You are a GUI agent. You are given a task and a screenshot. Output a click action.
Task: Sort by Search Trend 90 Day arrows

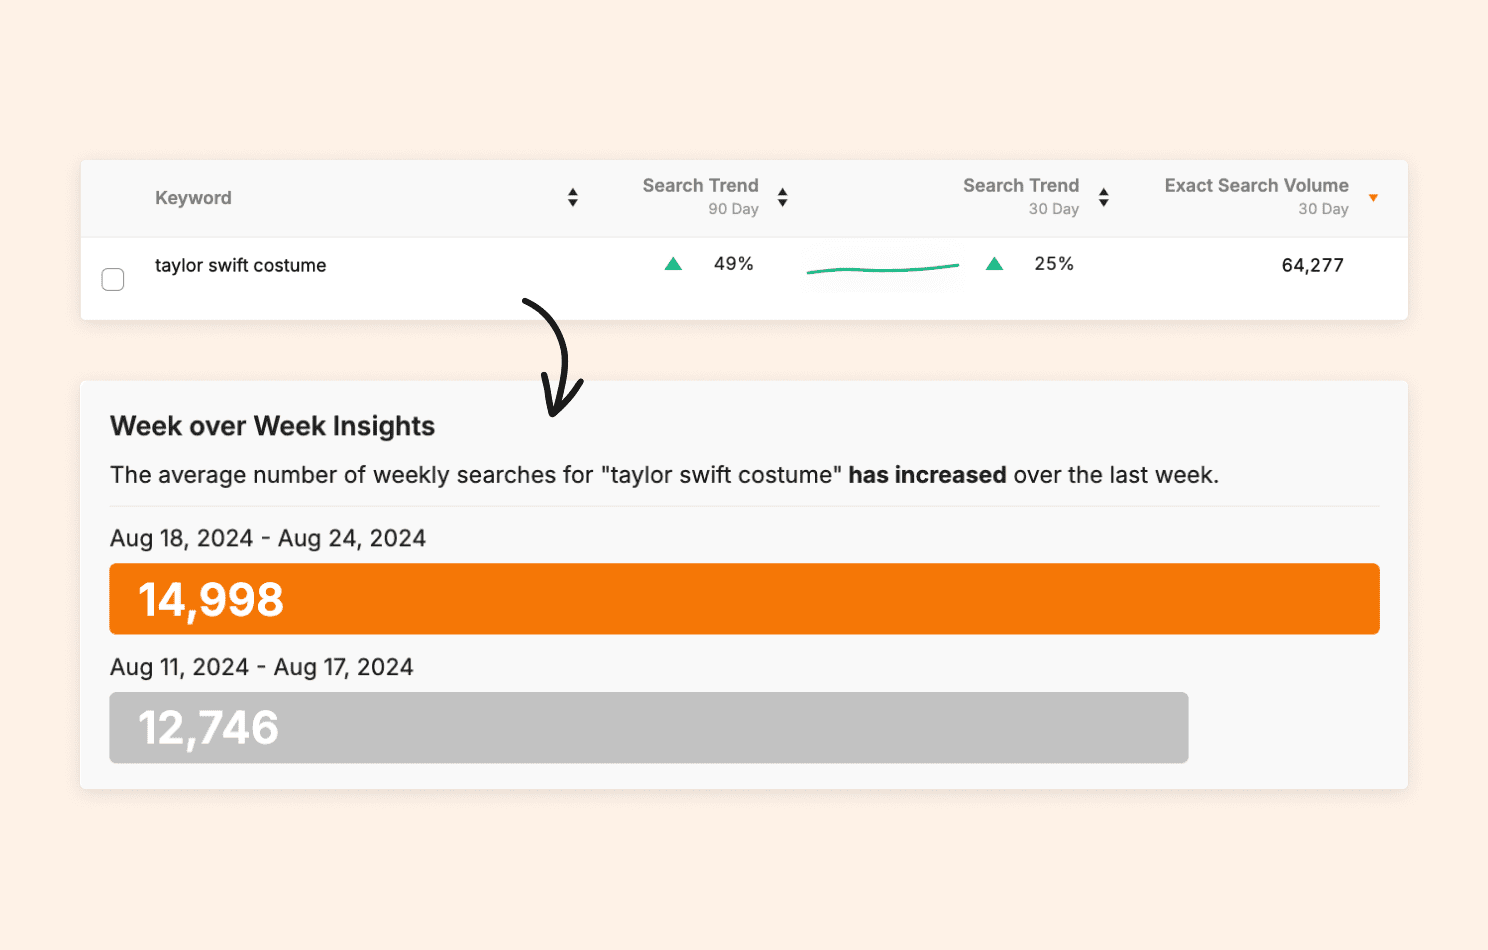click(783, 197)
